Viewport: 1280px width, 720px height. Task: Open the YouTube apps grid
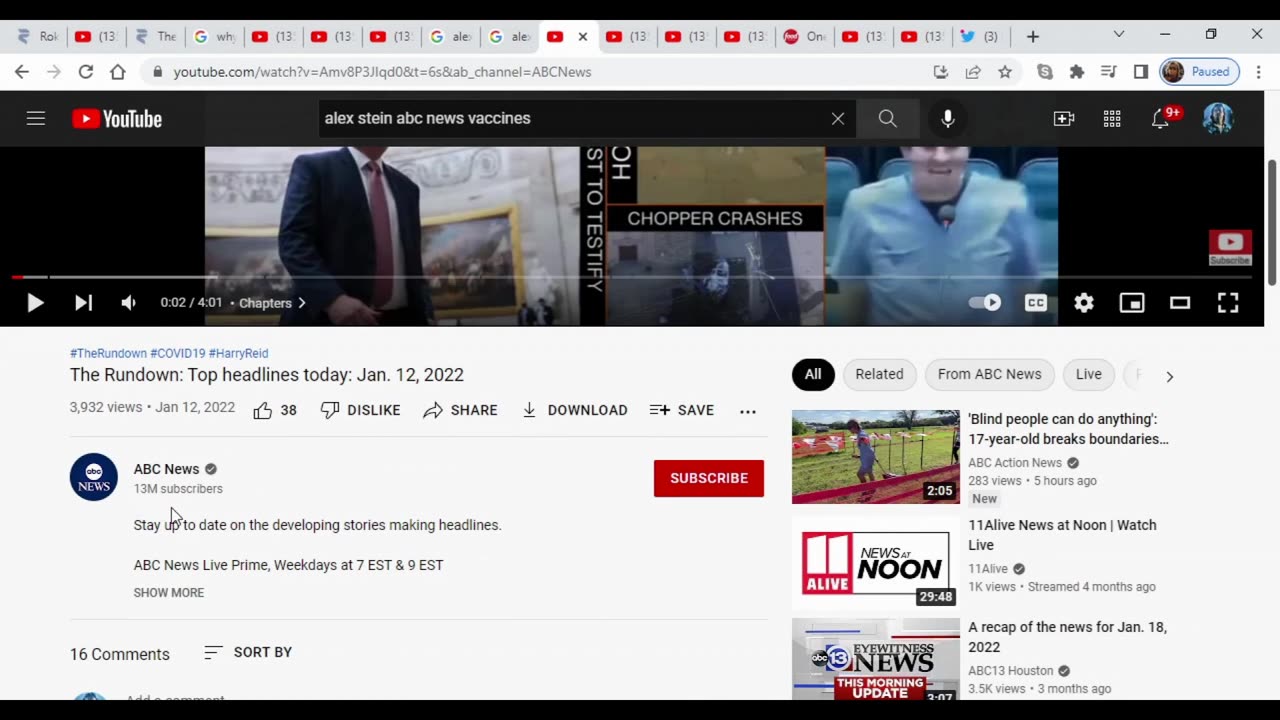click(1112, 119)
